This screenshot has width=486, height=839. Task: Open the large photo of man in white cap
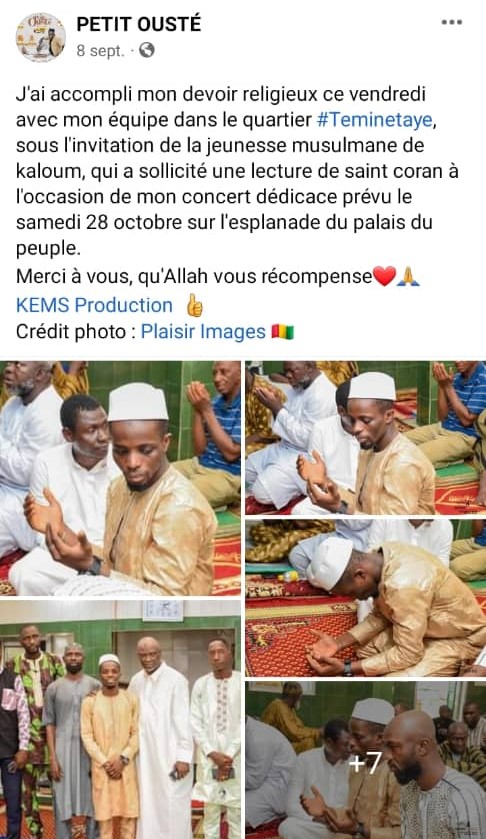120,478
